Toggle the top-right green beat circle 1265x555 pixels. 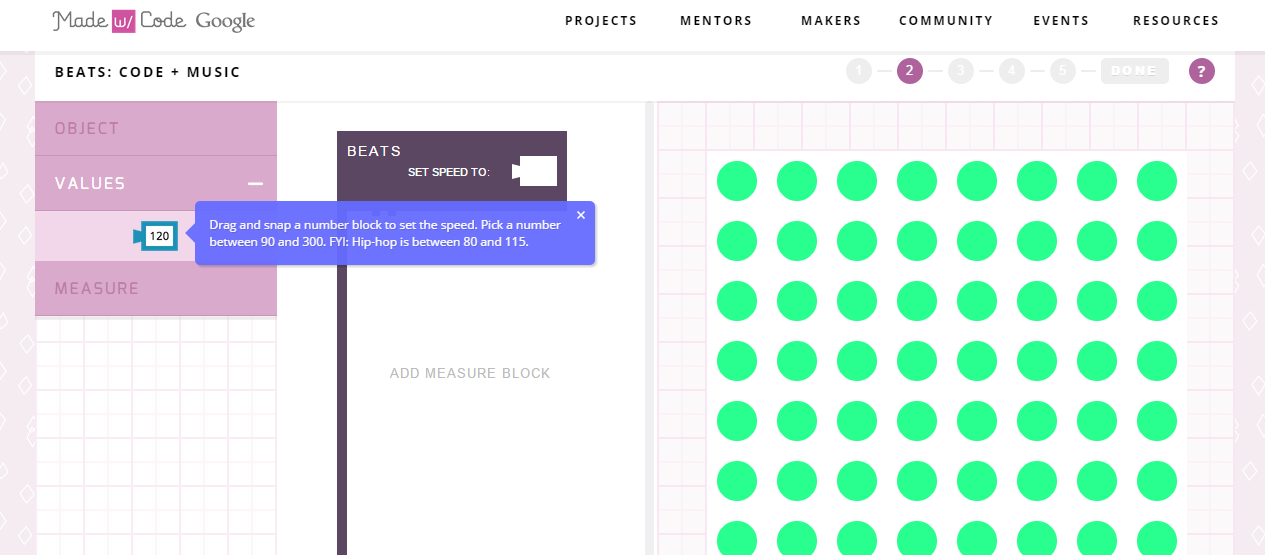point(1157,181)
